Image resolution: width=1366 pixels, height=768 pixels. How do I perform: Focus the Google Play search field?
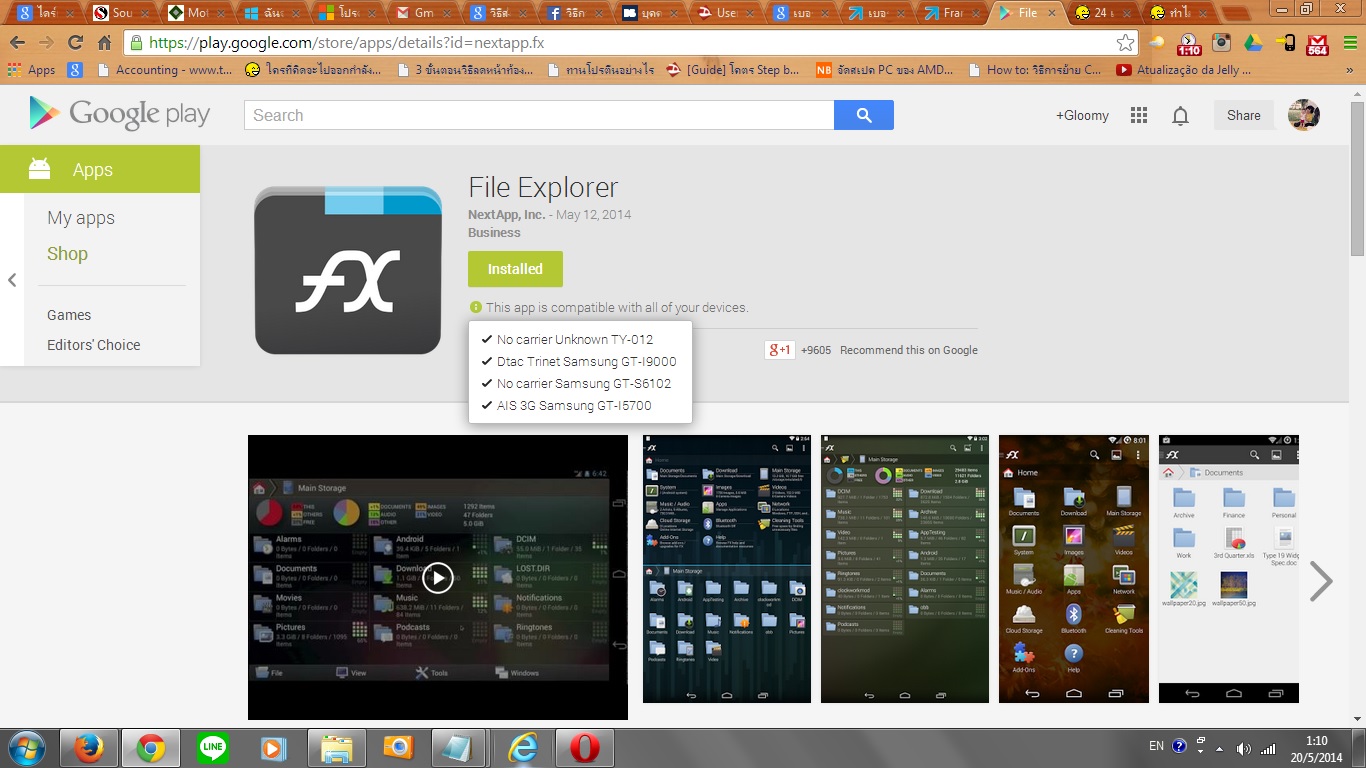(539, 115)
